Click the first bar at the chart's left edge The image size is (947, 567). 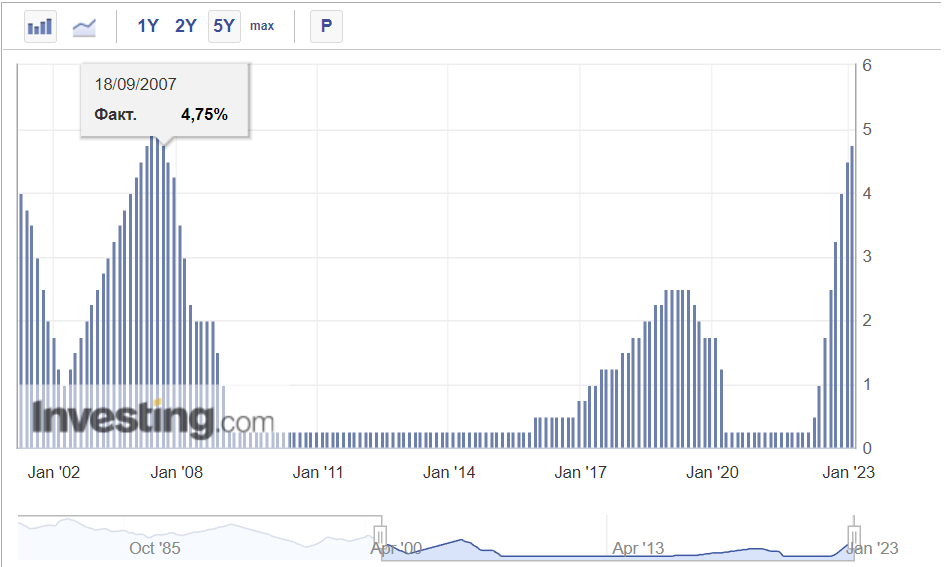(21, 320)
